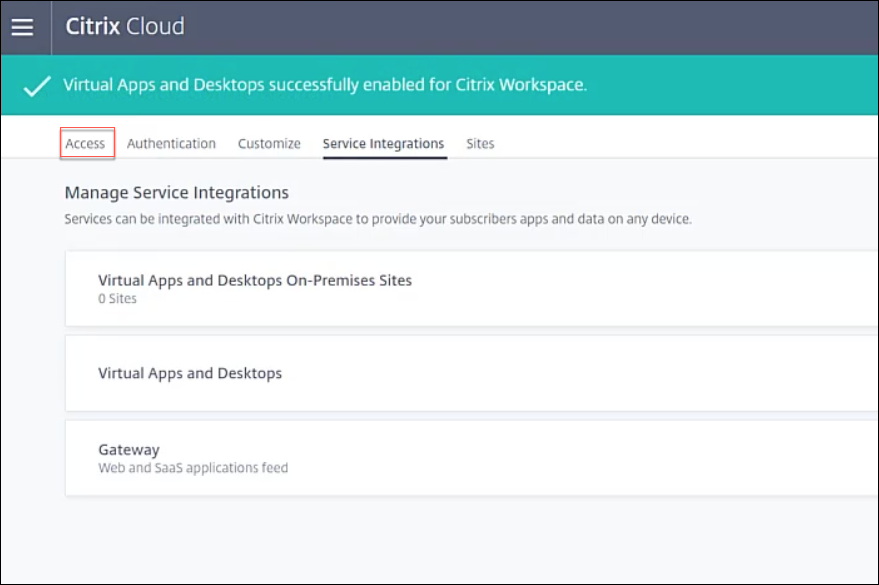Click the success notification banner message
The image size is (879, 585).
[x=324, y=85]
